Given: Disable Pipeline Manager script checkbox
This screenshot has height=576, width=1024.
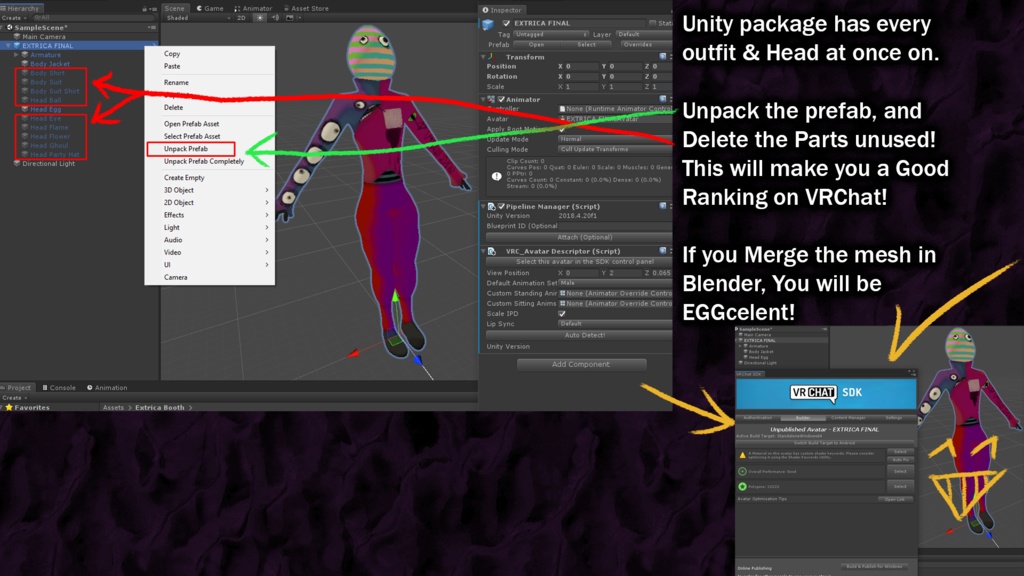Looking at the screenshot, I should click(502, 206).
